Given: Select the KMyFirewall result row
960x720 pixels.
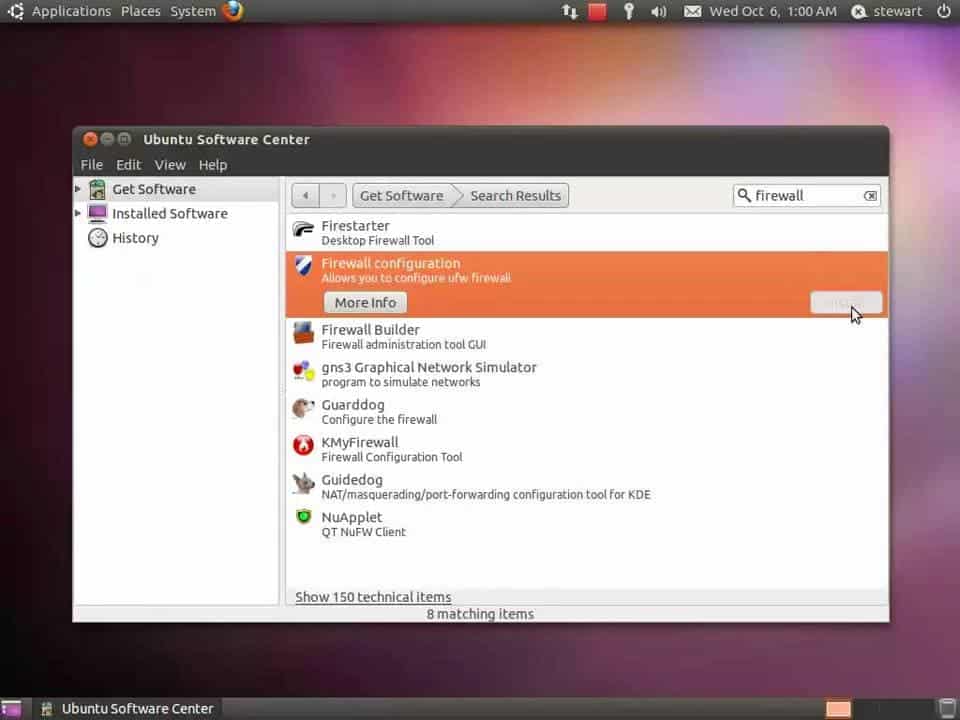Looking at the screenshot, I should click(x=587, y=449).
